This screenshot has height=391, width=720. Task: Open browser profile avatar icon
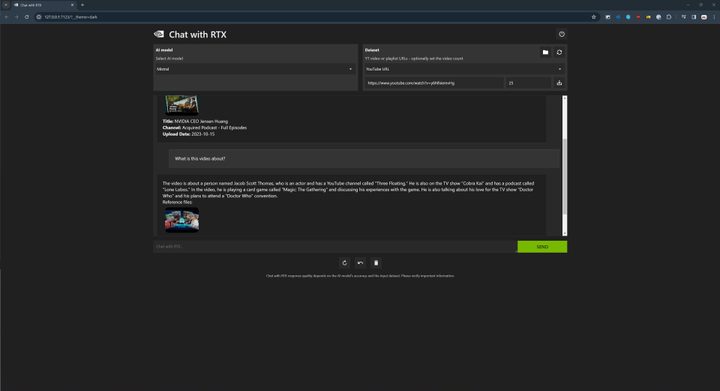pos(704,17)
